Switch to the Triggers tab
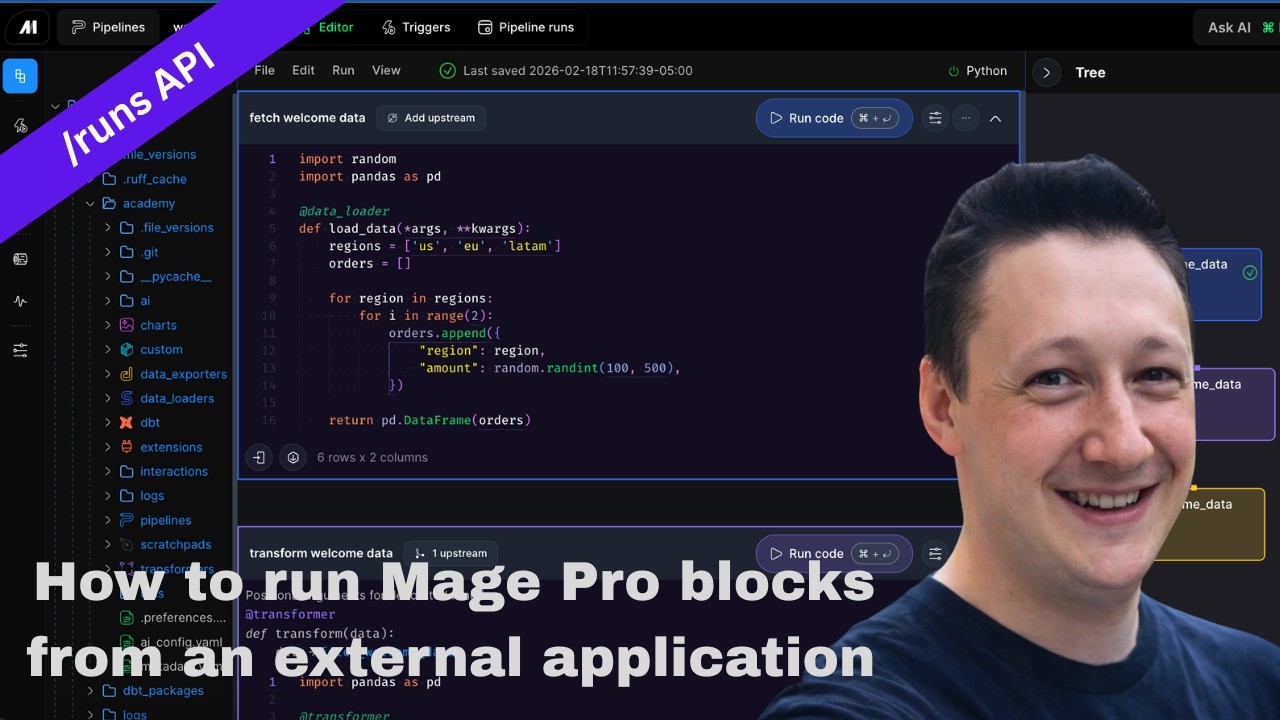The width and height of the screenshot is (1280, 720). tap(416, 27)
